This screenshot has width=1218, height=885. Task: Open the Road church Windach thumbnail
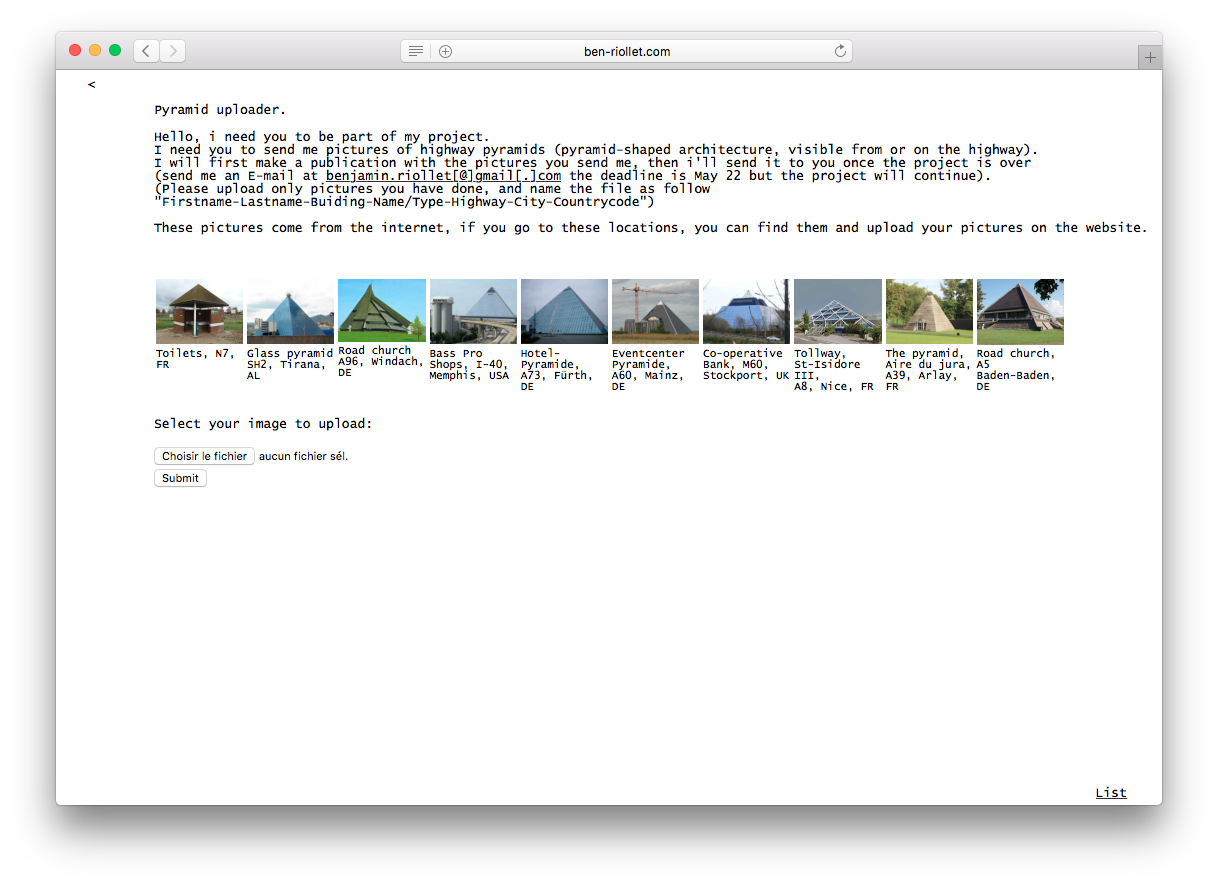[382, 310]
